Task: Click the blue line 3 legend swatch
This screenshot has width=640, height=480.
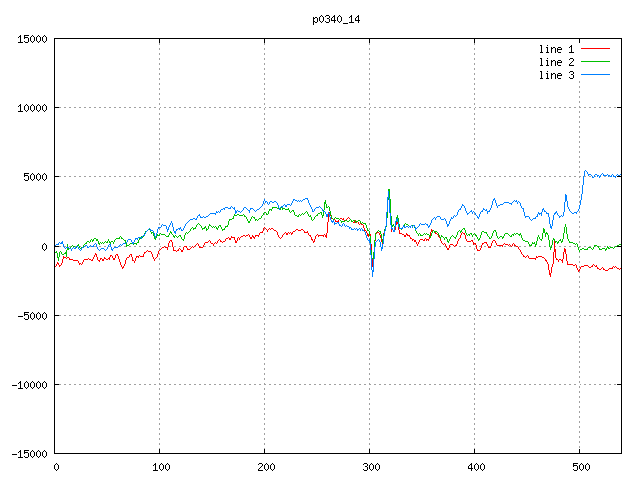Action: [595, 75]
